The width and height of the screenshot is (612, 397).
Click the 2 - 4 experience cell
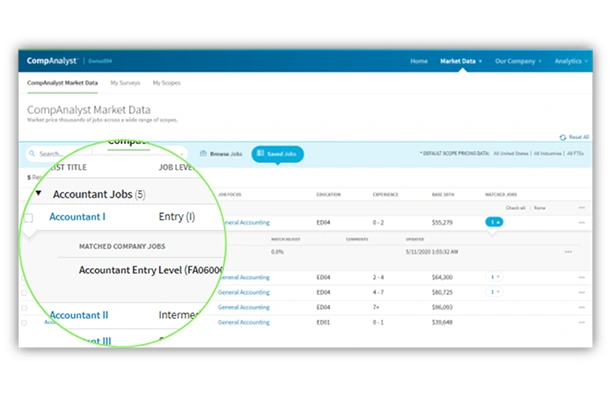[x=378, y=277]
